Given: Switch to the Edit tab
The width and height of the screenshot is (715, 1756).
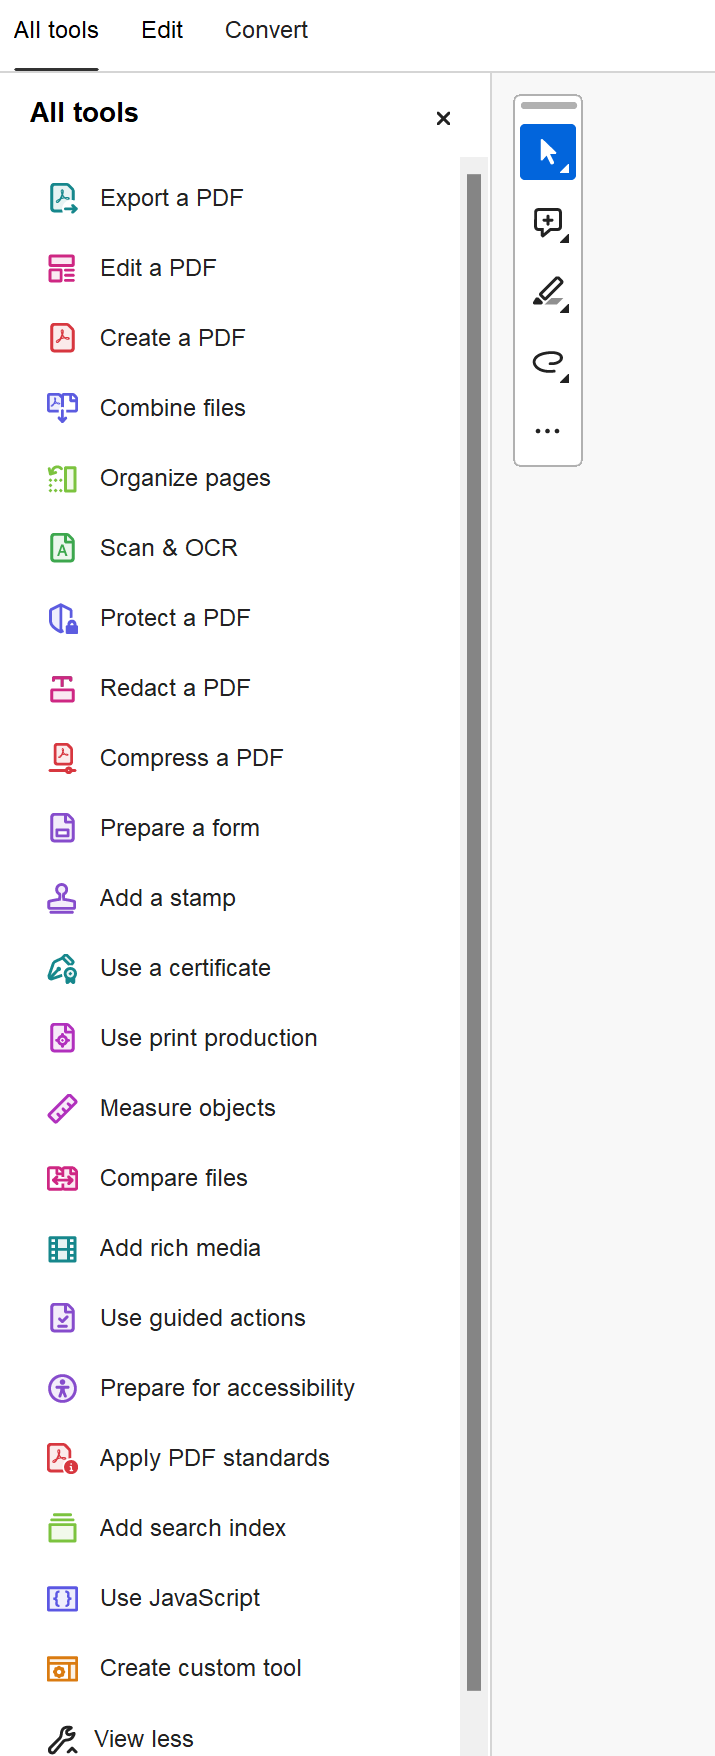Looking at the screenshot, I should (162, 31).
